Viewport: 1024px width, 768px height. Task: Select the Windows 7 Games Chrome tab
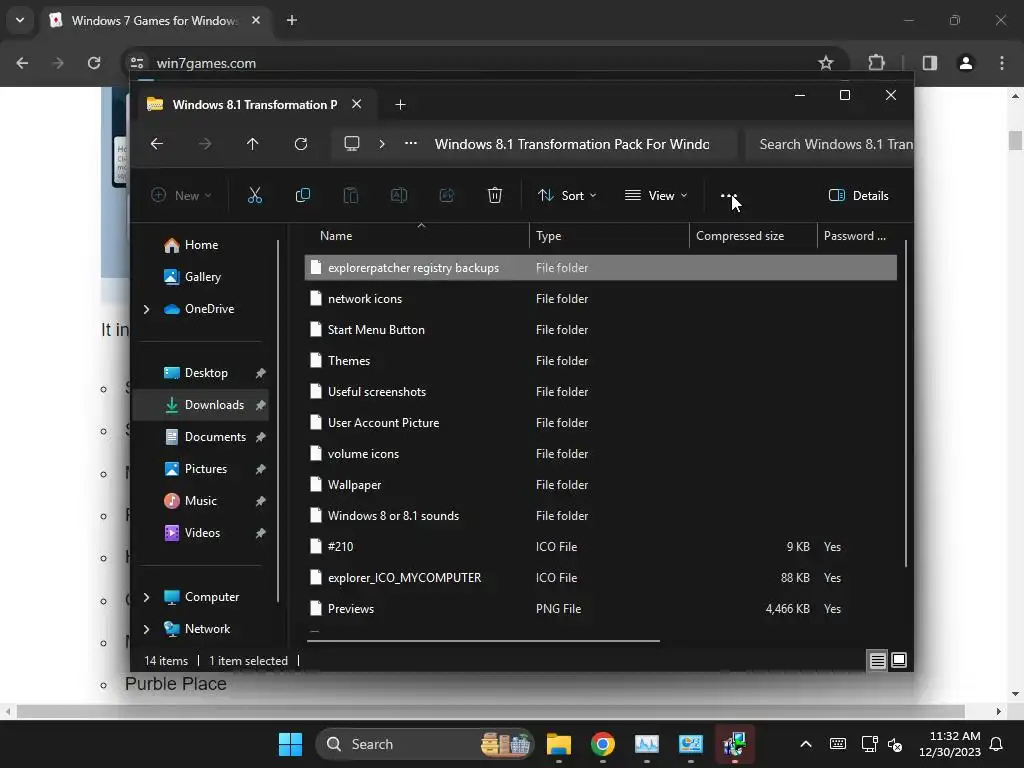(154, 20)
